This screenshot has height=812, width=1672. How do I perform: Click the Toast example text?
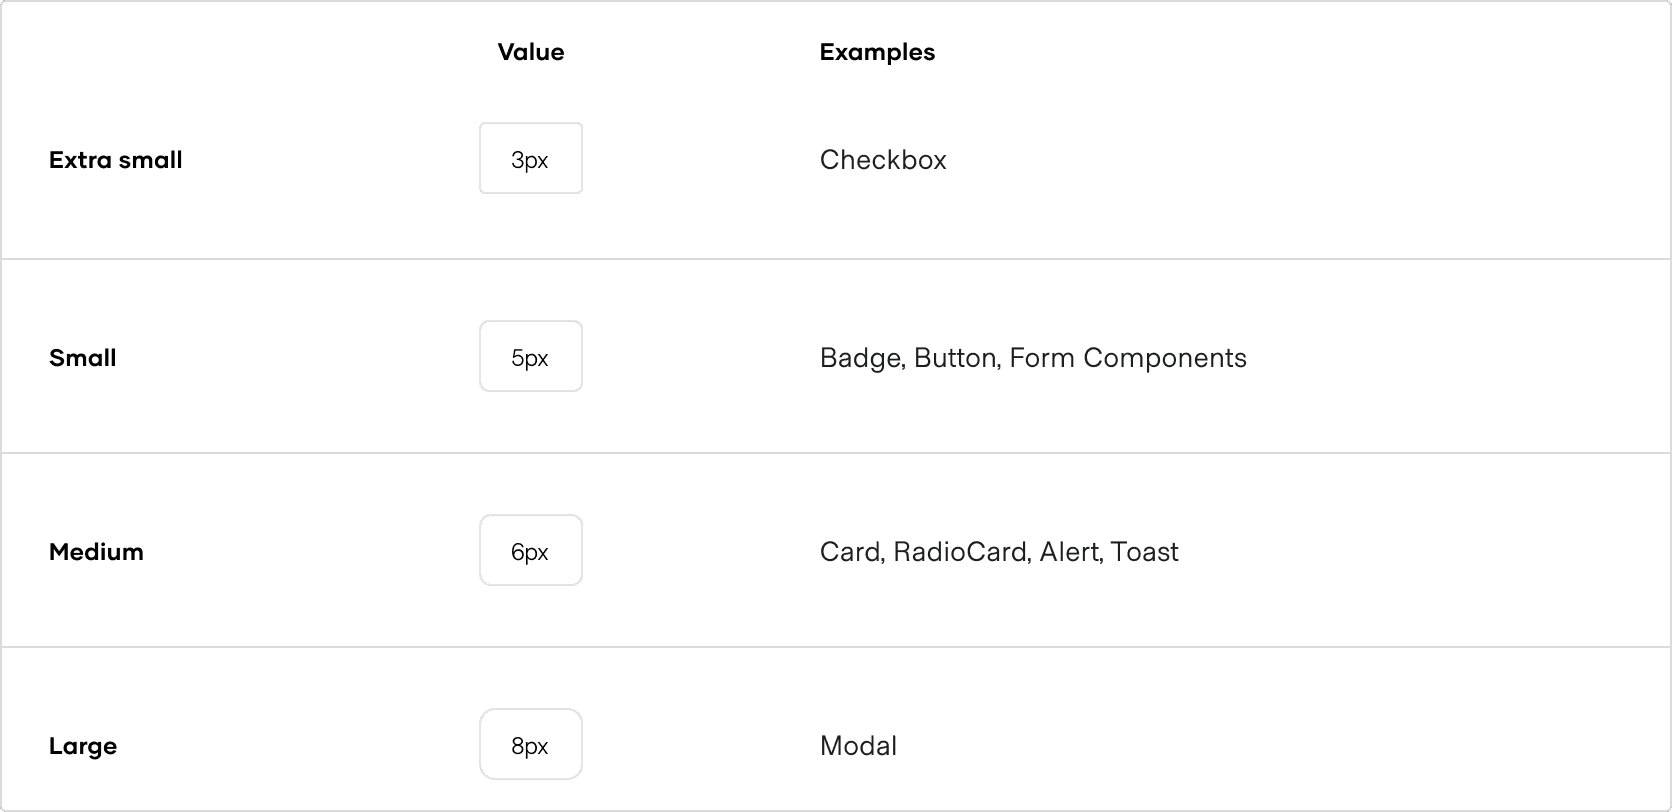pos(1145,552)
